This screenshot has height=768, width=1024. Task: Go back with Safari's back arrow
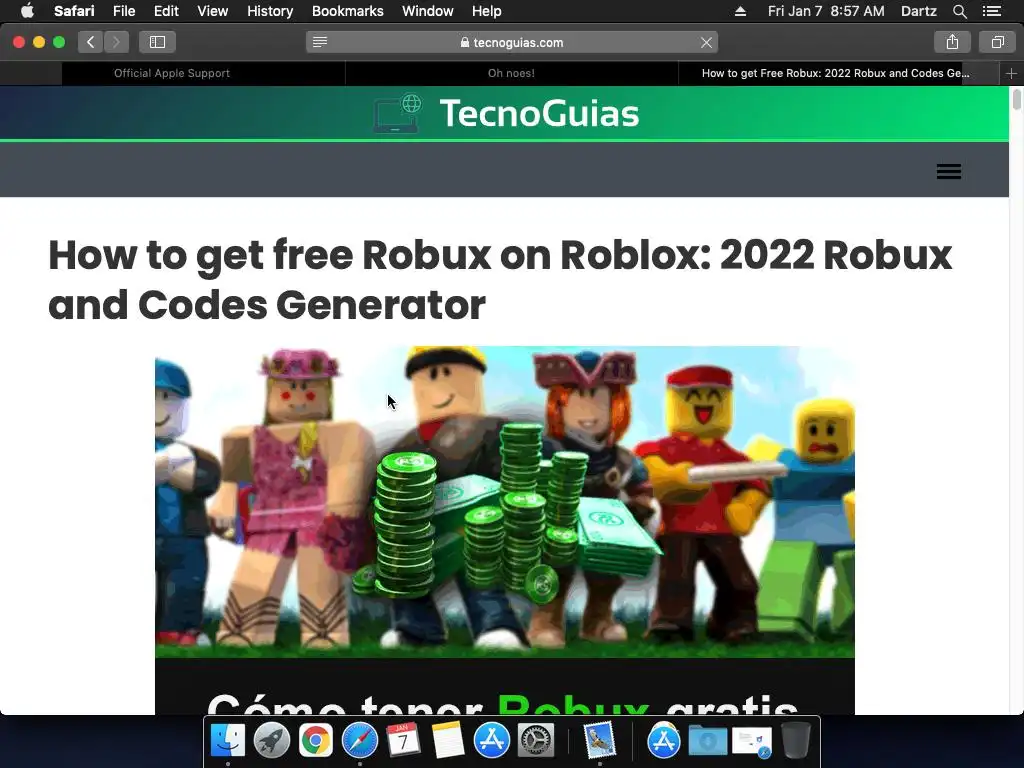pyautogui.click(x=91, y=42)
